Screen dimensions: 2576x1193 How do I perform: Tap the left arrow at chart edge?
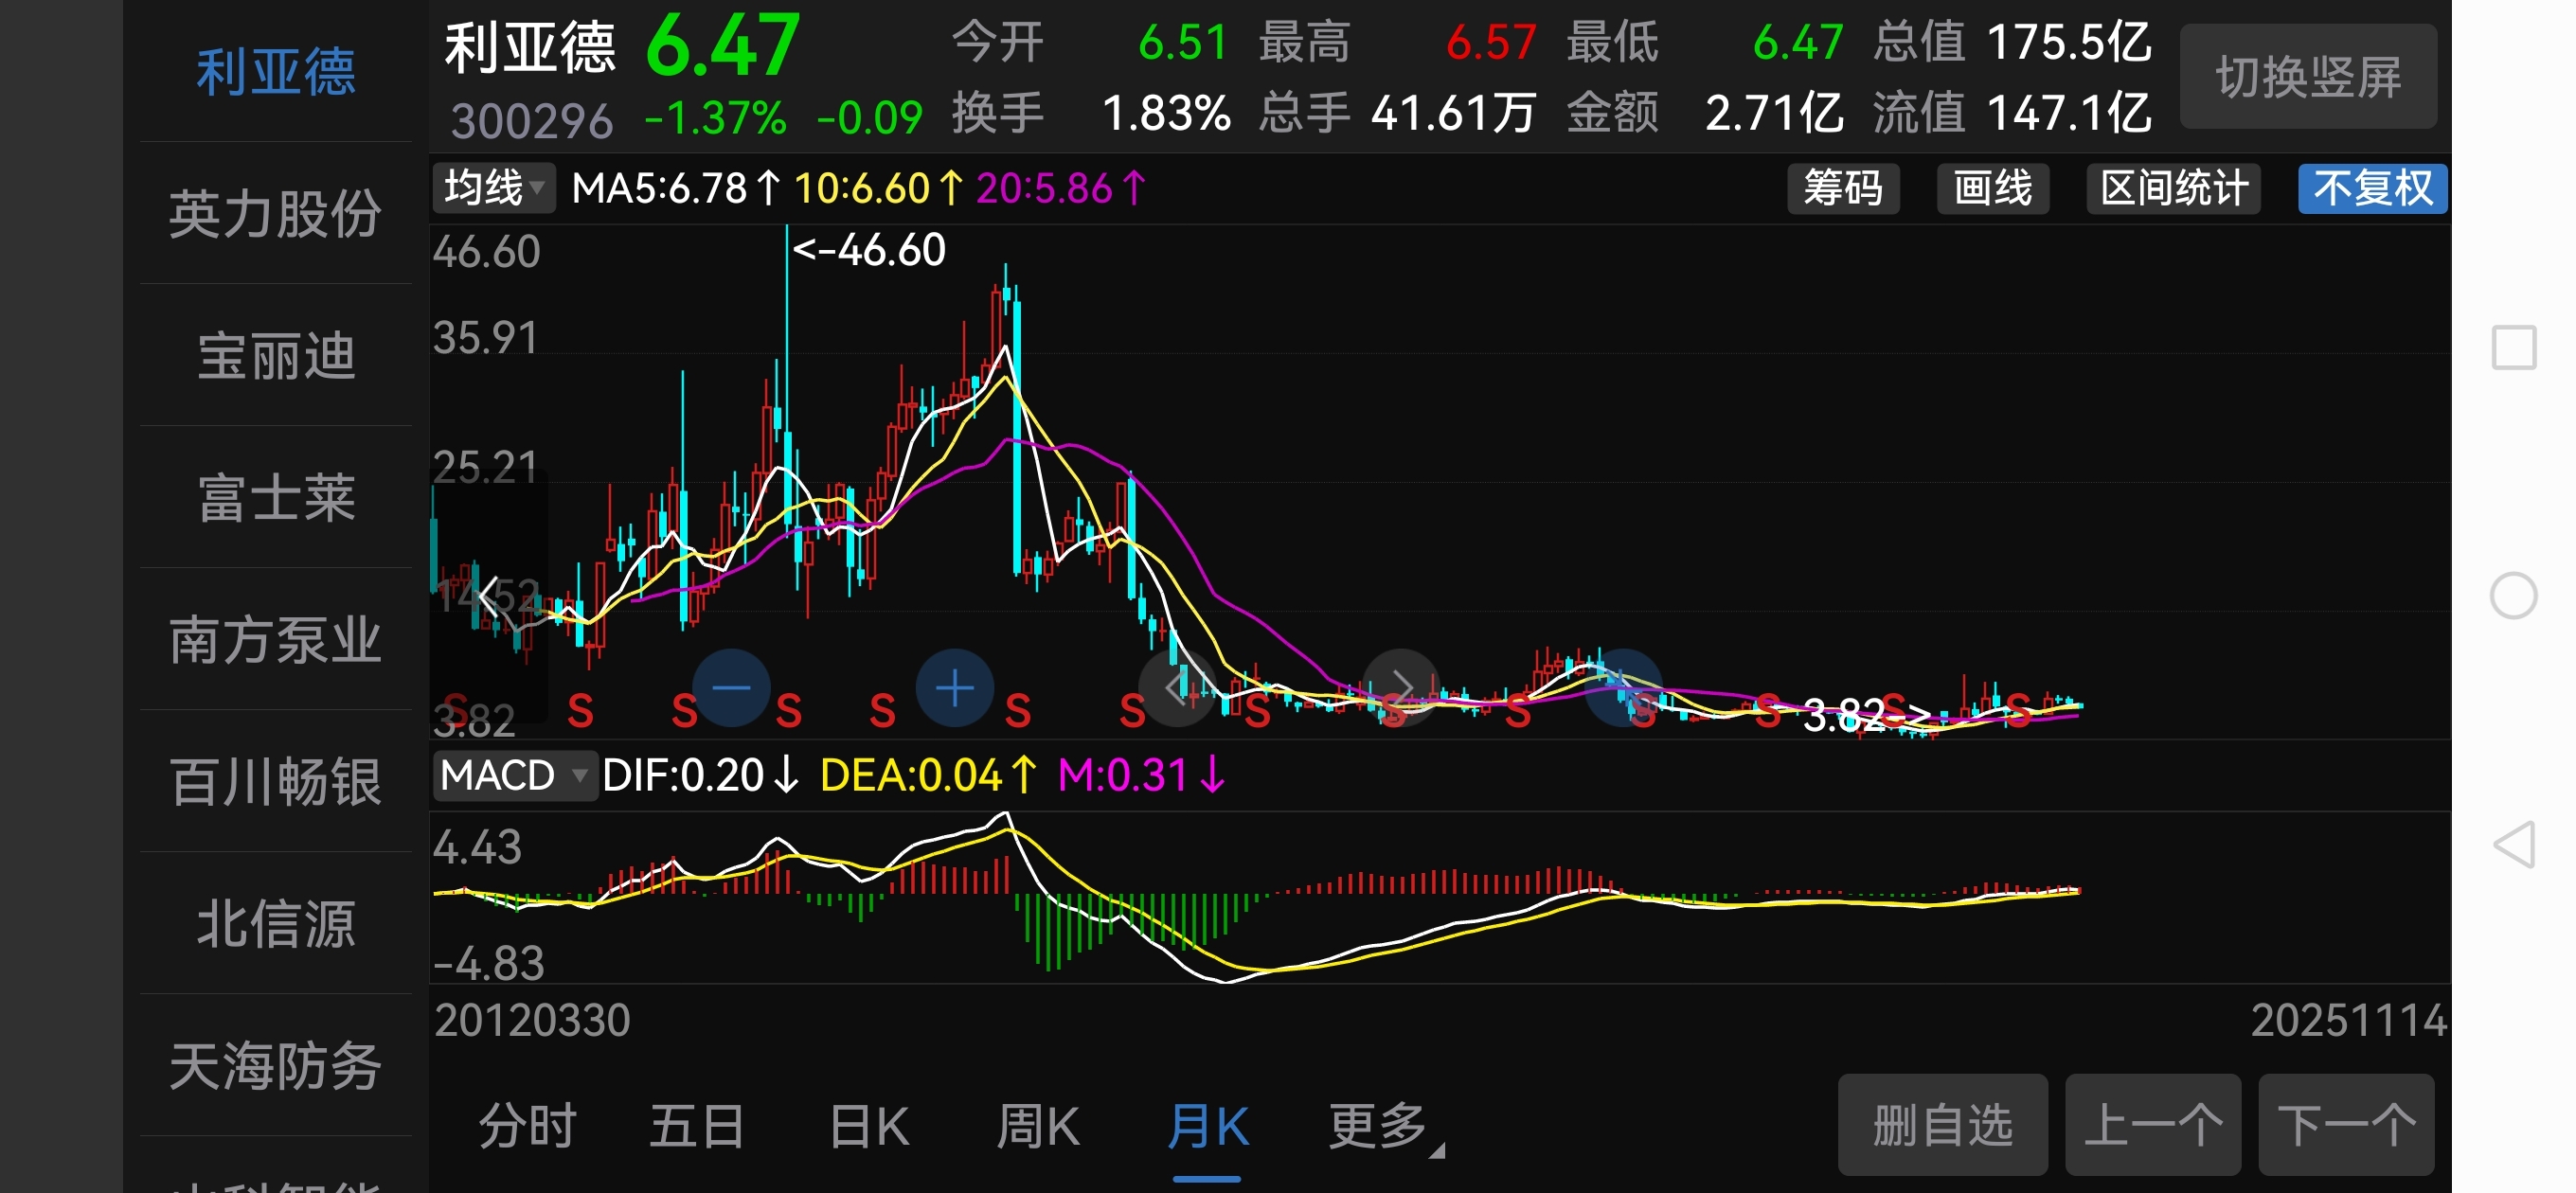click(489, 597)
